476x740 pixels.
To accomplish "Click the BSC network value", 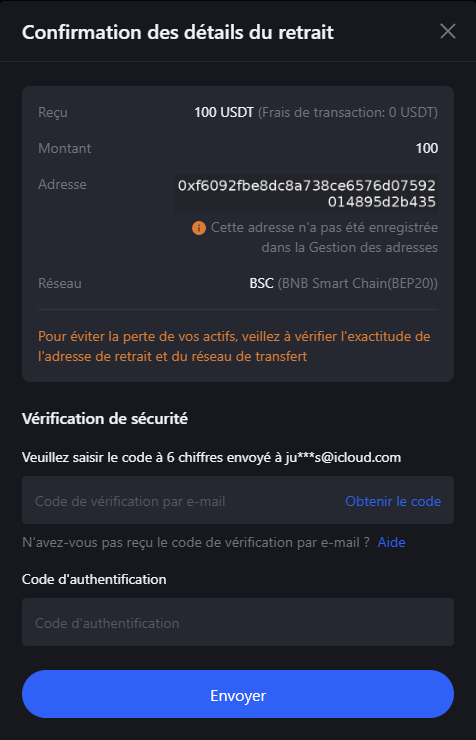I will (x=261, y=283).
